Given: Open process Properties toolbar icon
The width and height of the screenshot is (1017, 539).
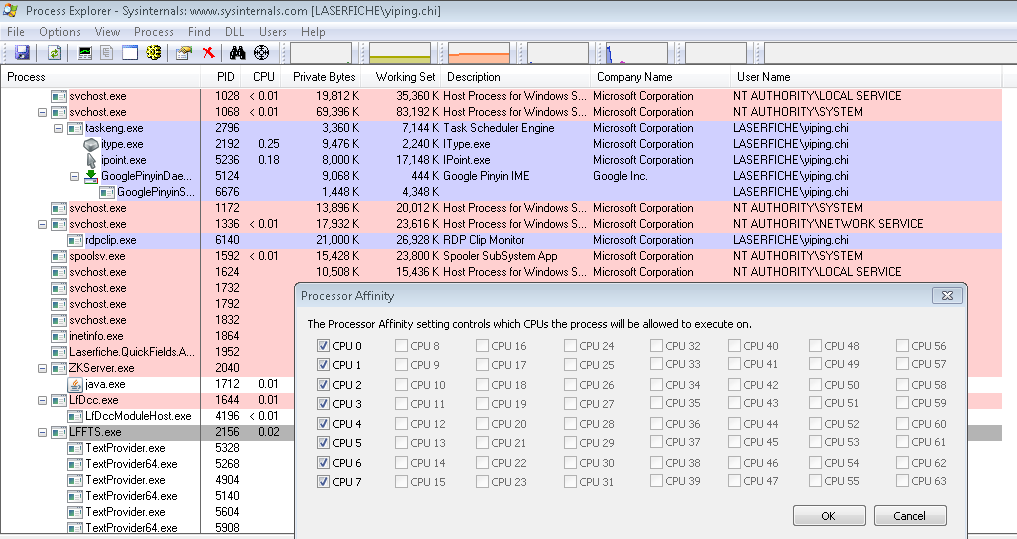Looking at the screenshot, I should pyautogui.click(x=184, y=53).
